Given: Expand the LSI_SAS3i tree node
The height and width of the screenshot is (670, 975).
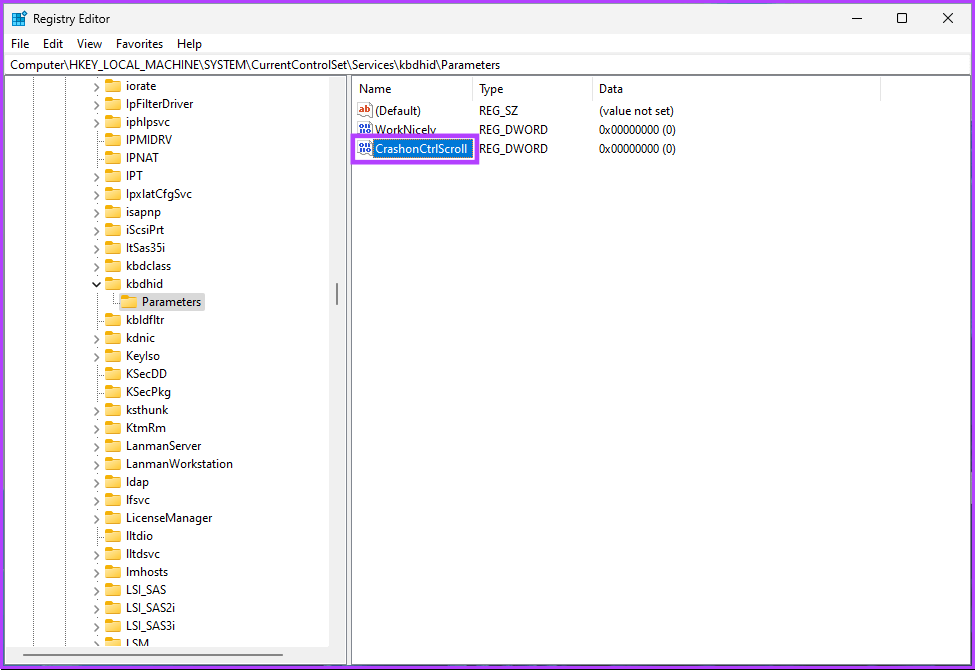Looking at the screenshot, I should click(x=96, y=627).
